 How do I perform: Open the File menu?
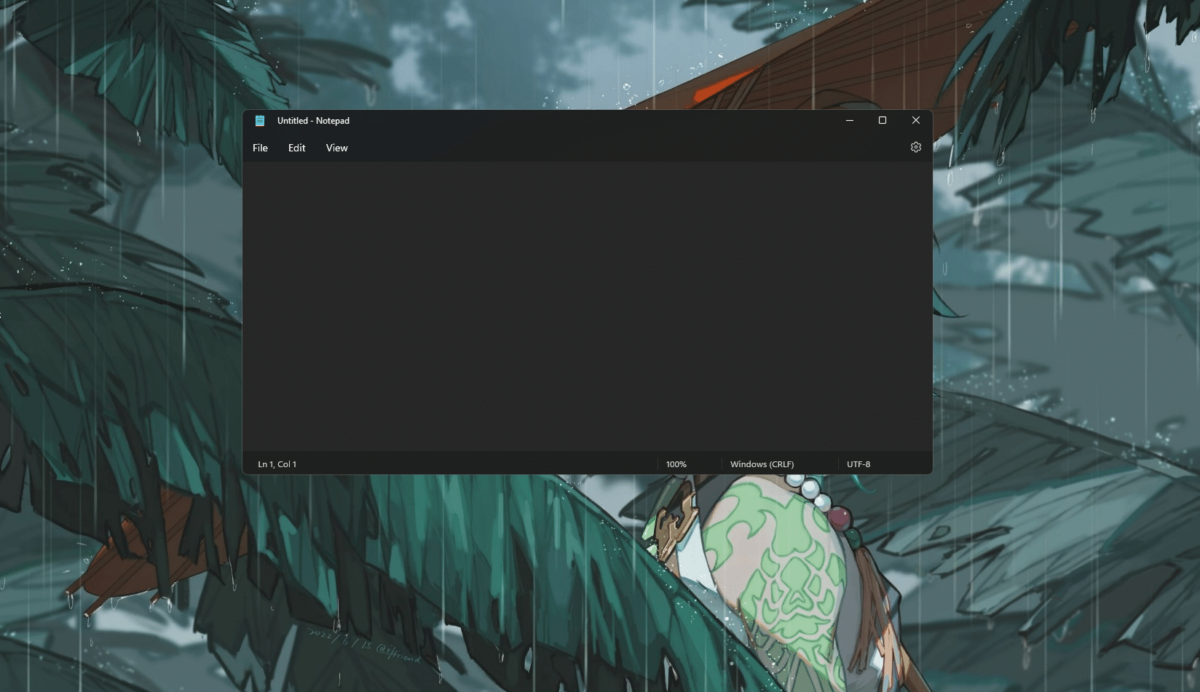(x=260, y=148)
